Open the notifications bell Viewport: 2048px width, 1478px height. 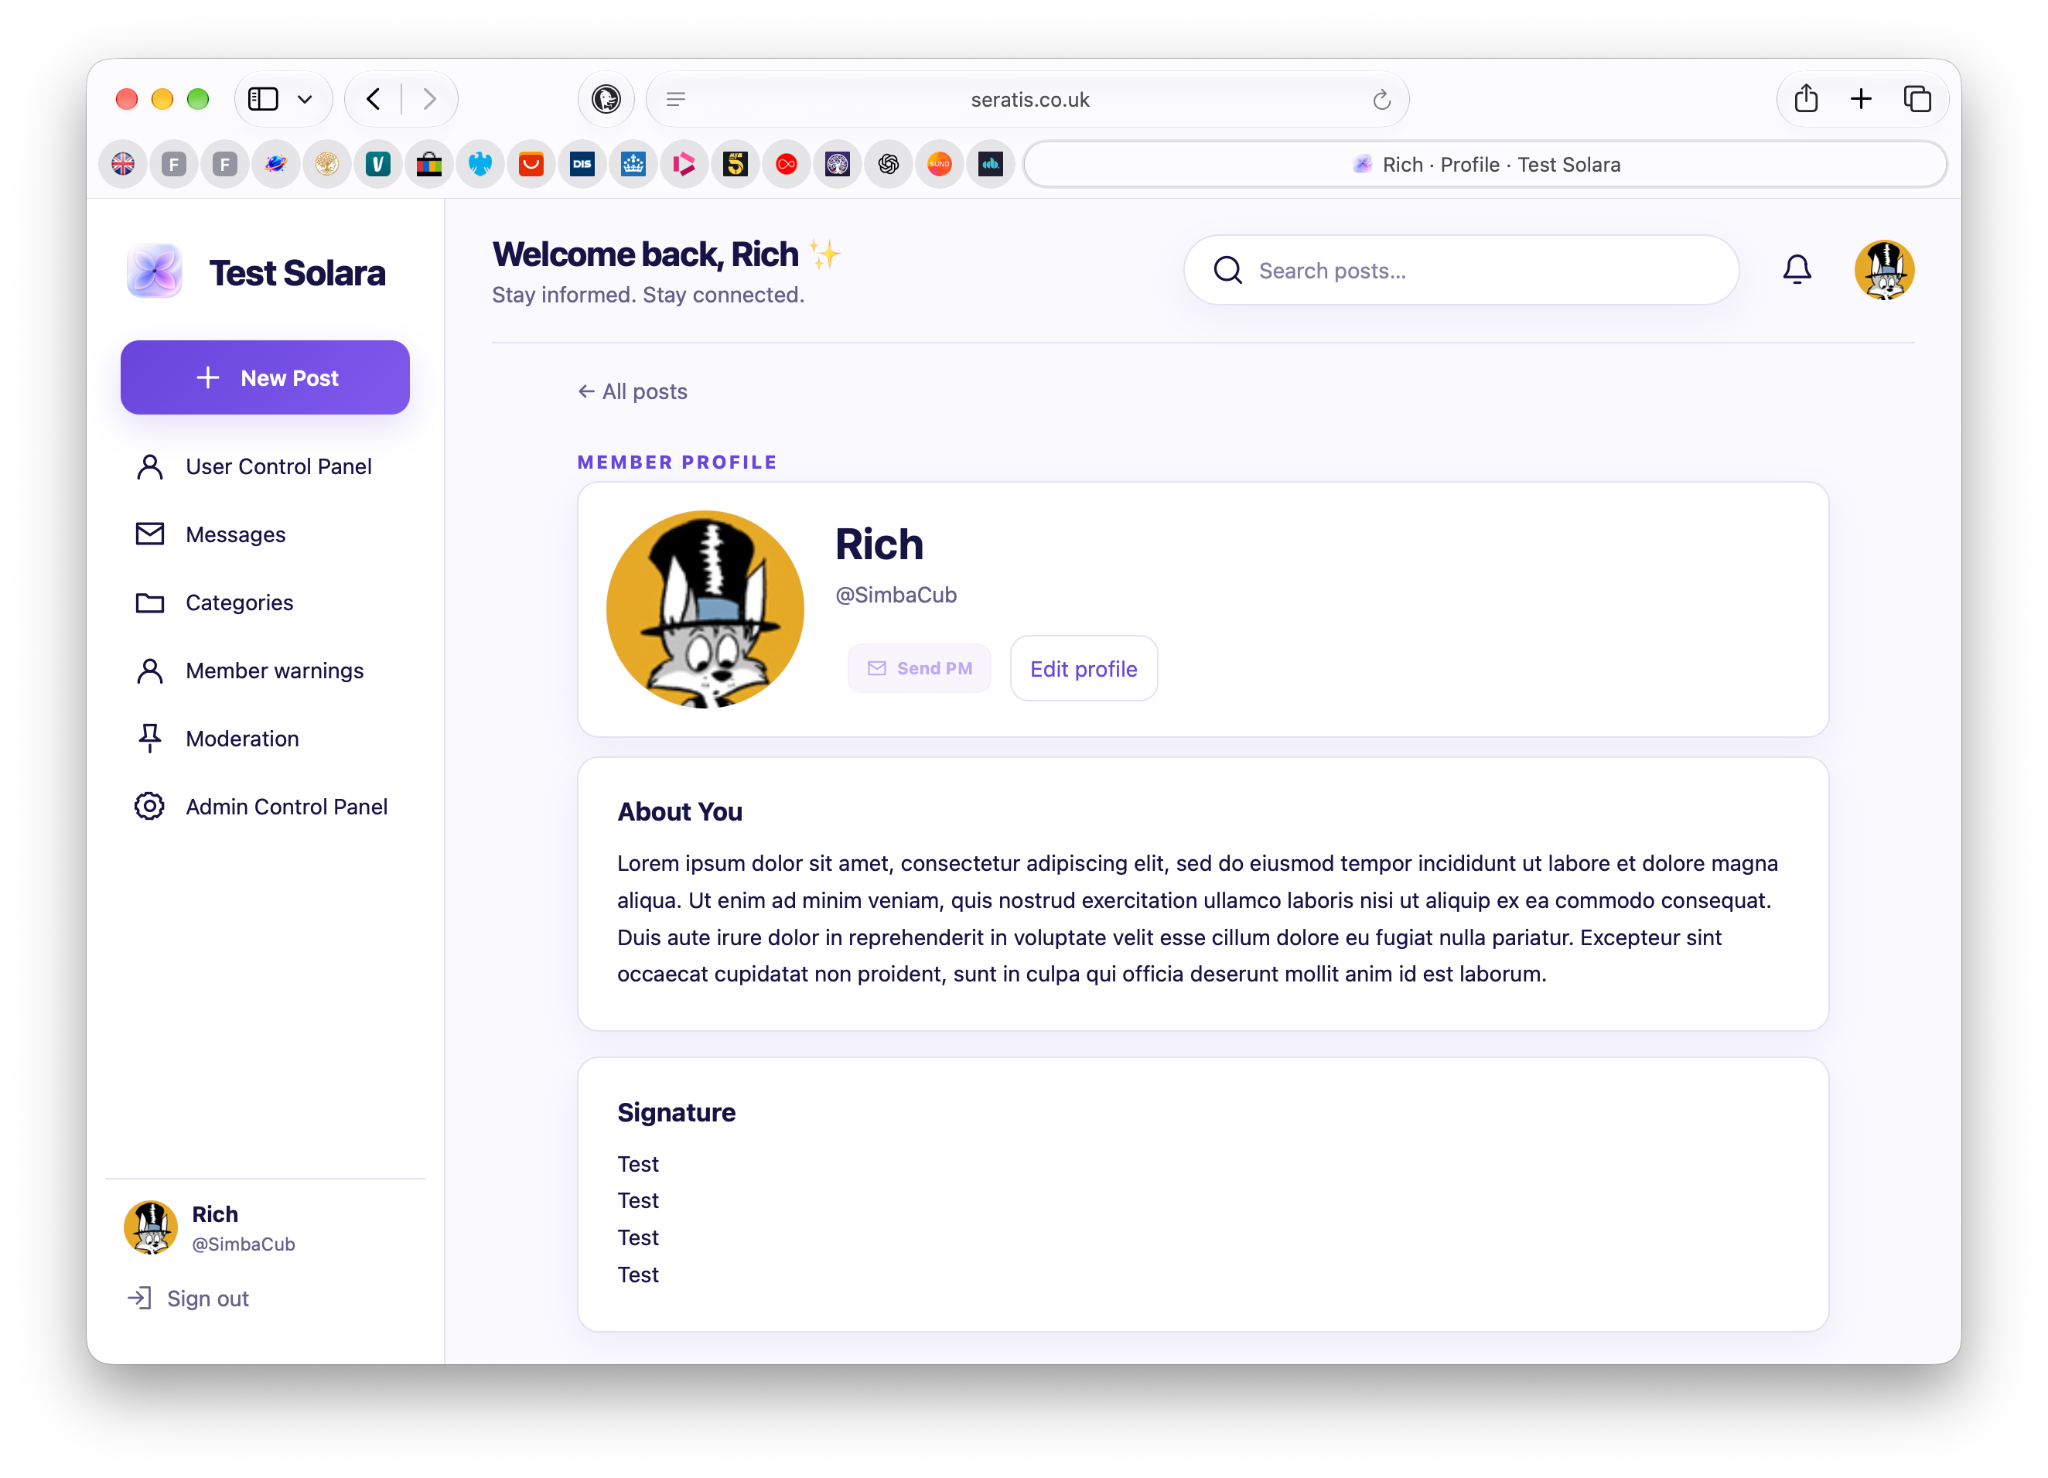[1797, 270]
